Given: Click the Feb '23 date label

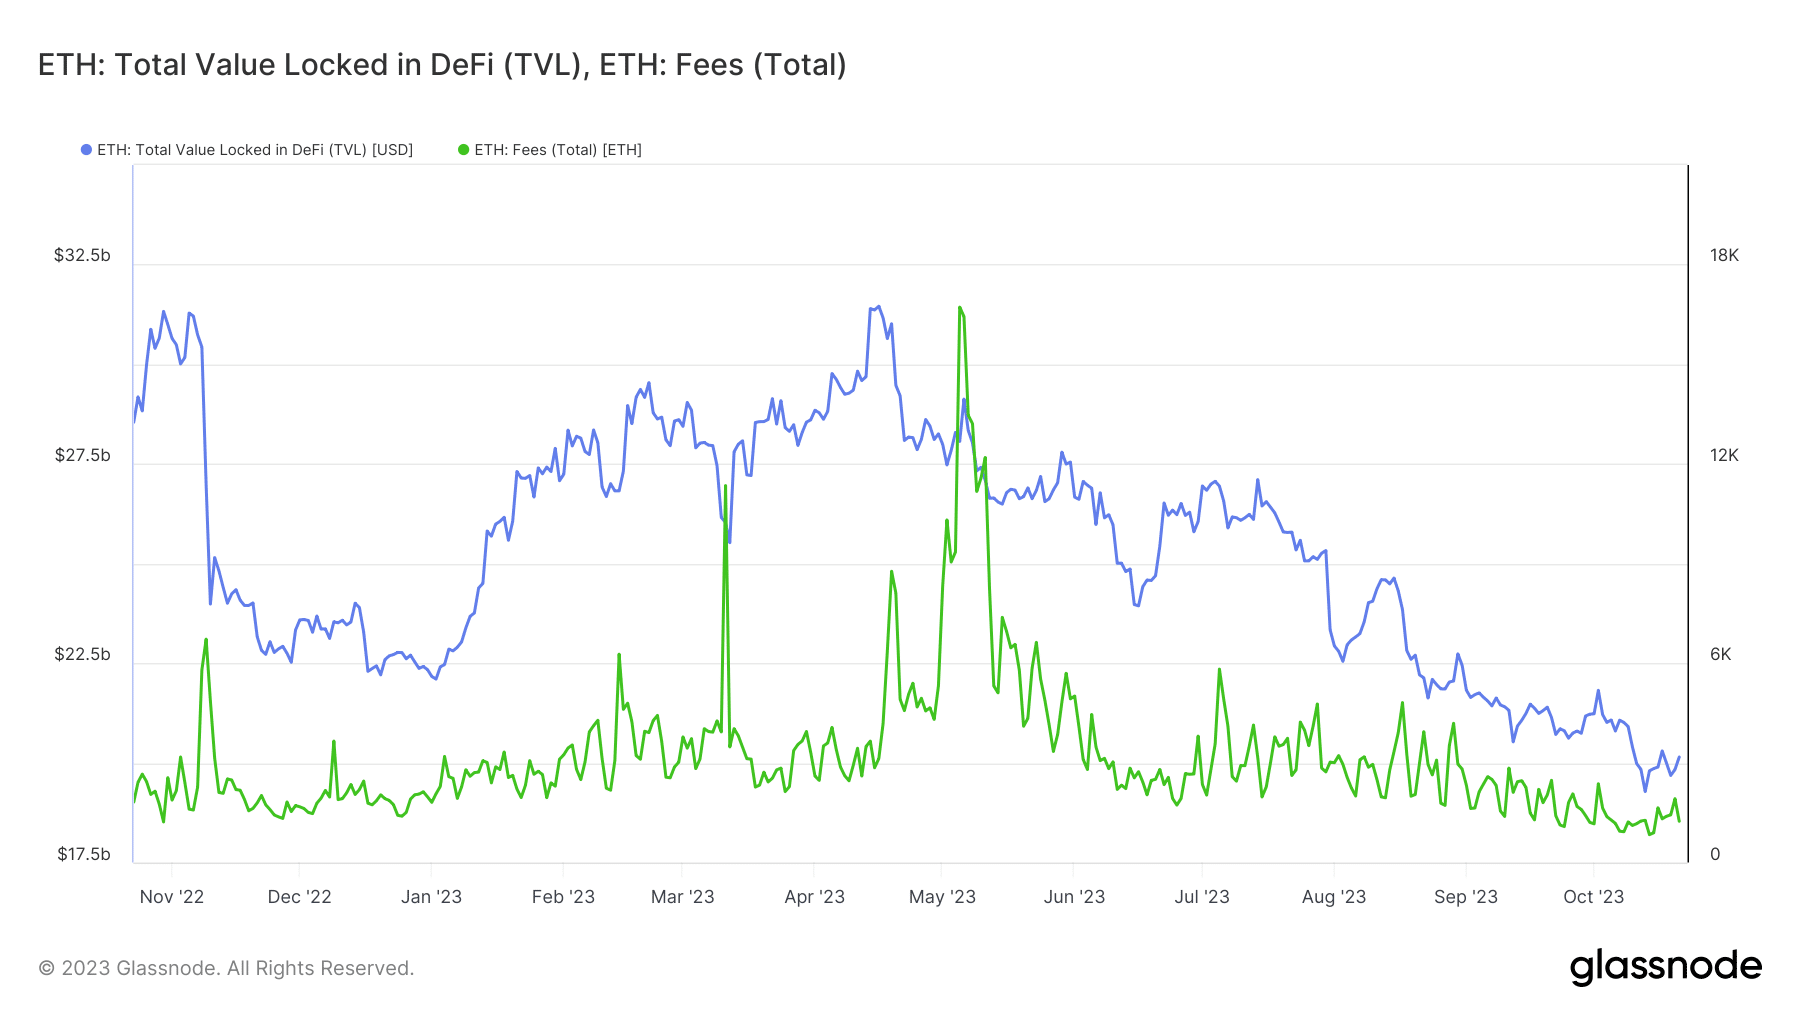Looking at the screenshot, I should point(563,897).
